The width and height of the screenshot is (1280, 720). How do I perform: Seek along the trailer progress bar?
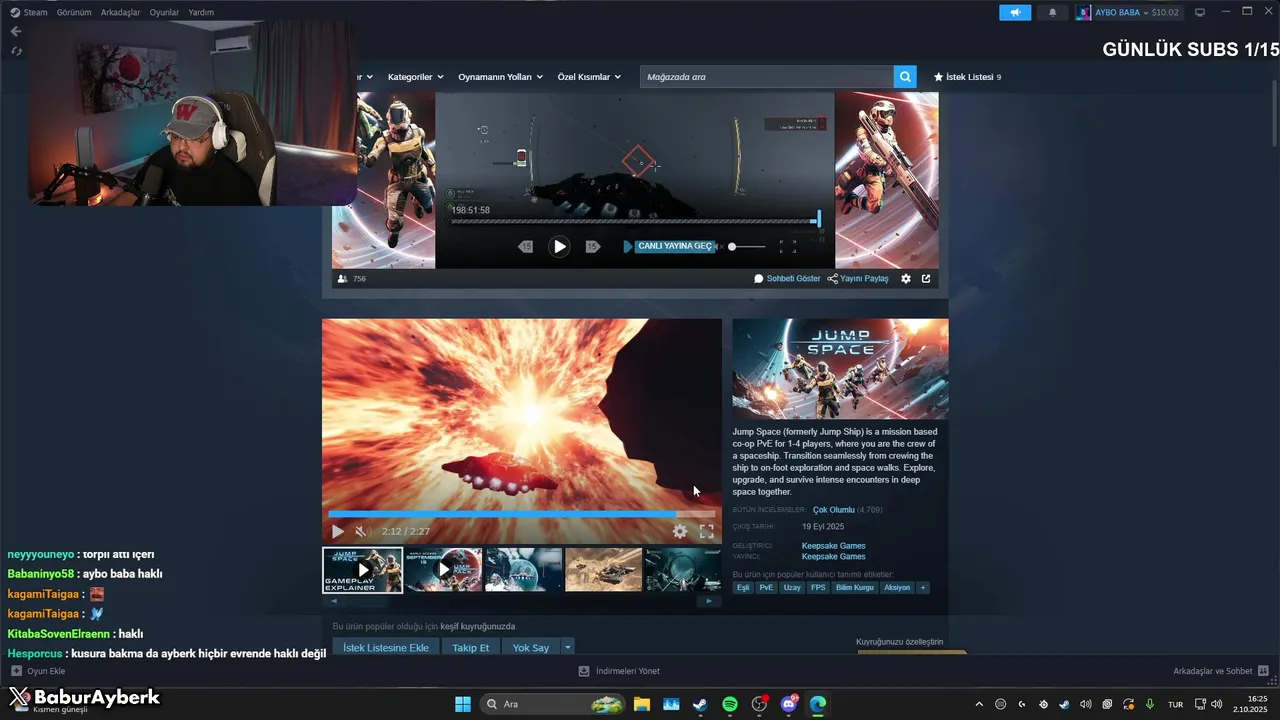522,514
